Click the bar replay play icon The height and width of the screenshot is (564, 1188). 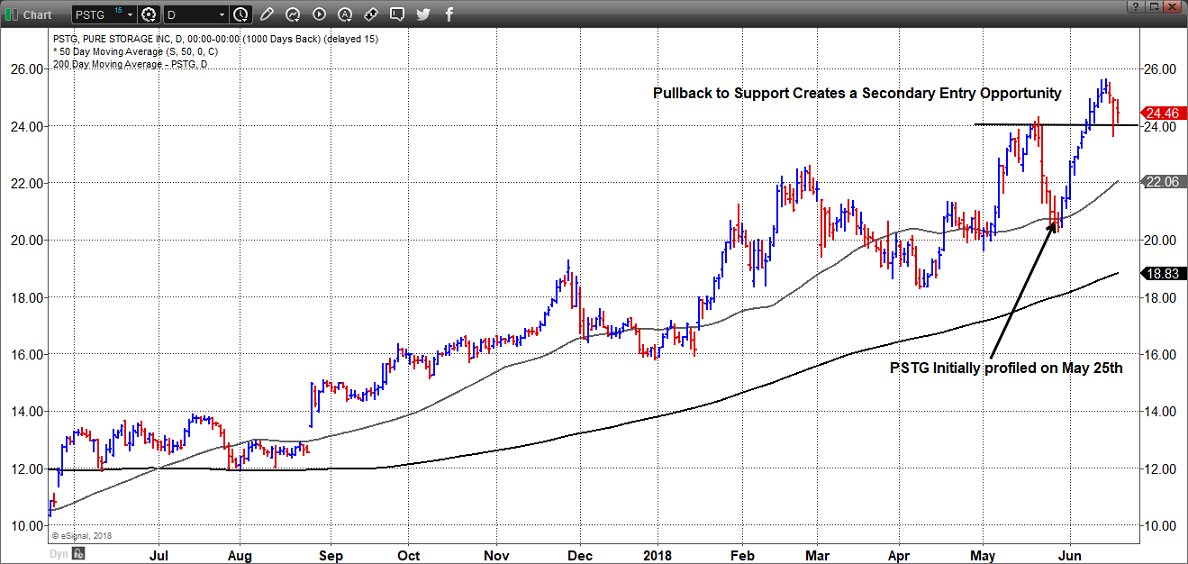coord(319,14)
